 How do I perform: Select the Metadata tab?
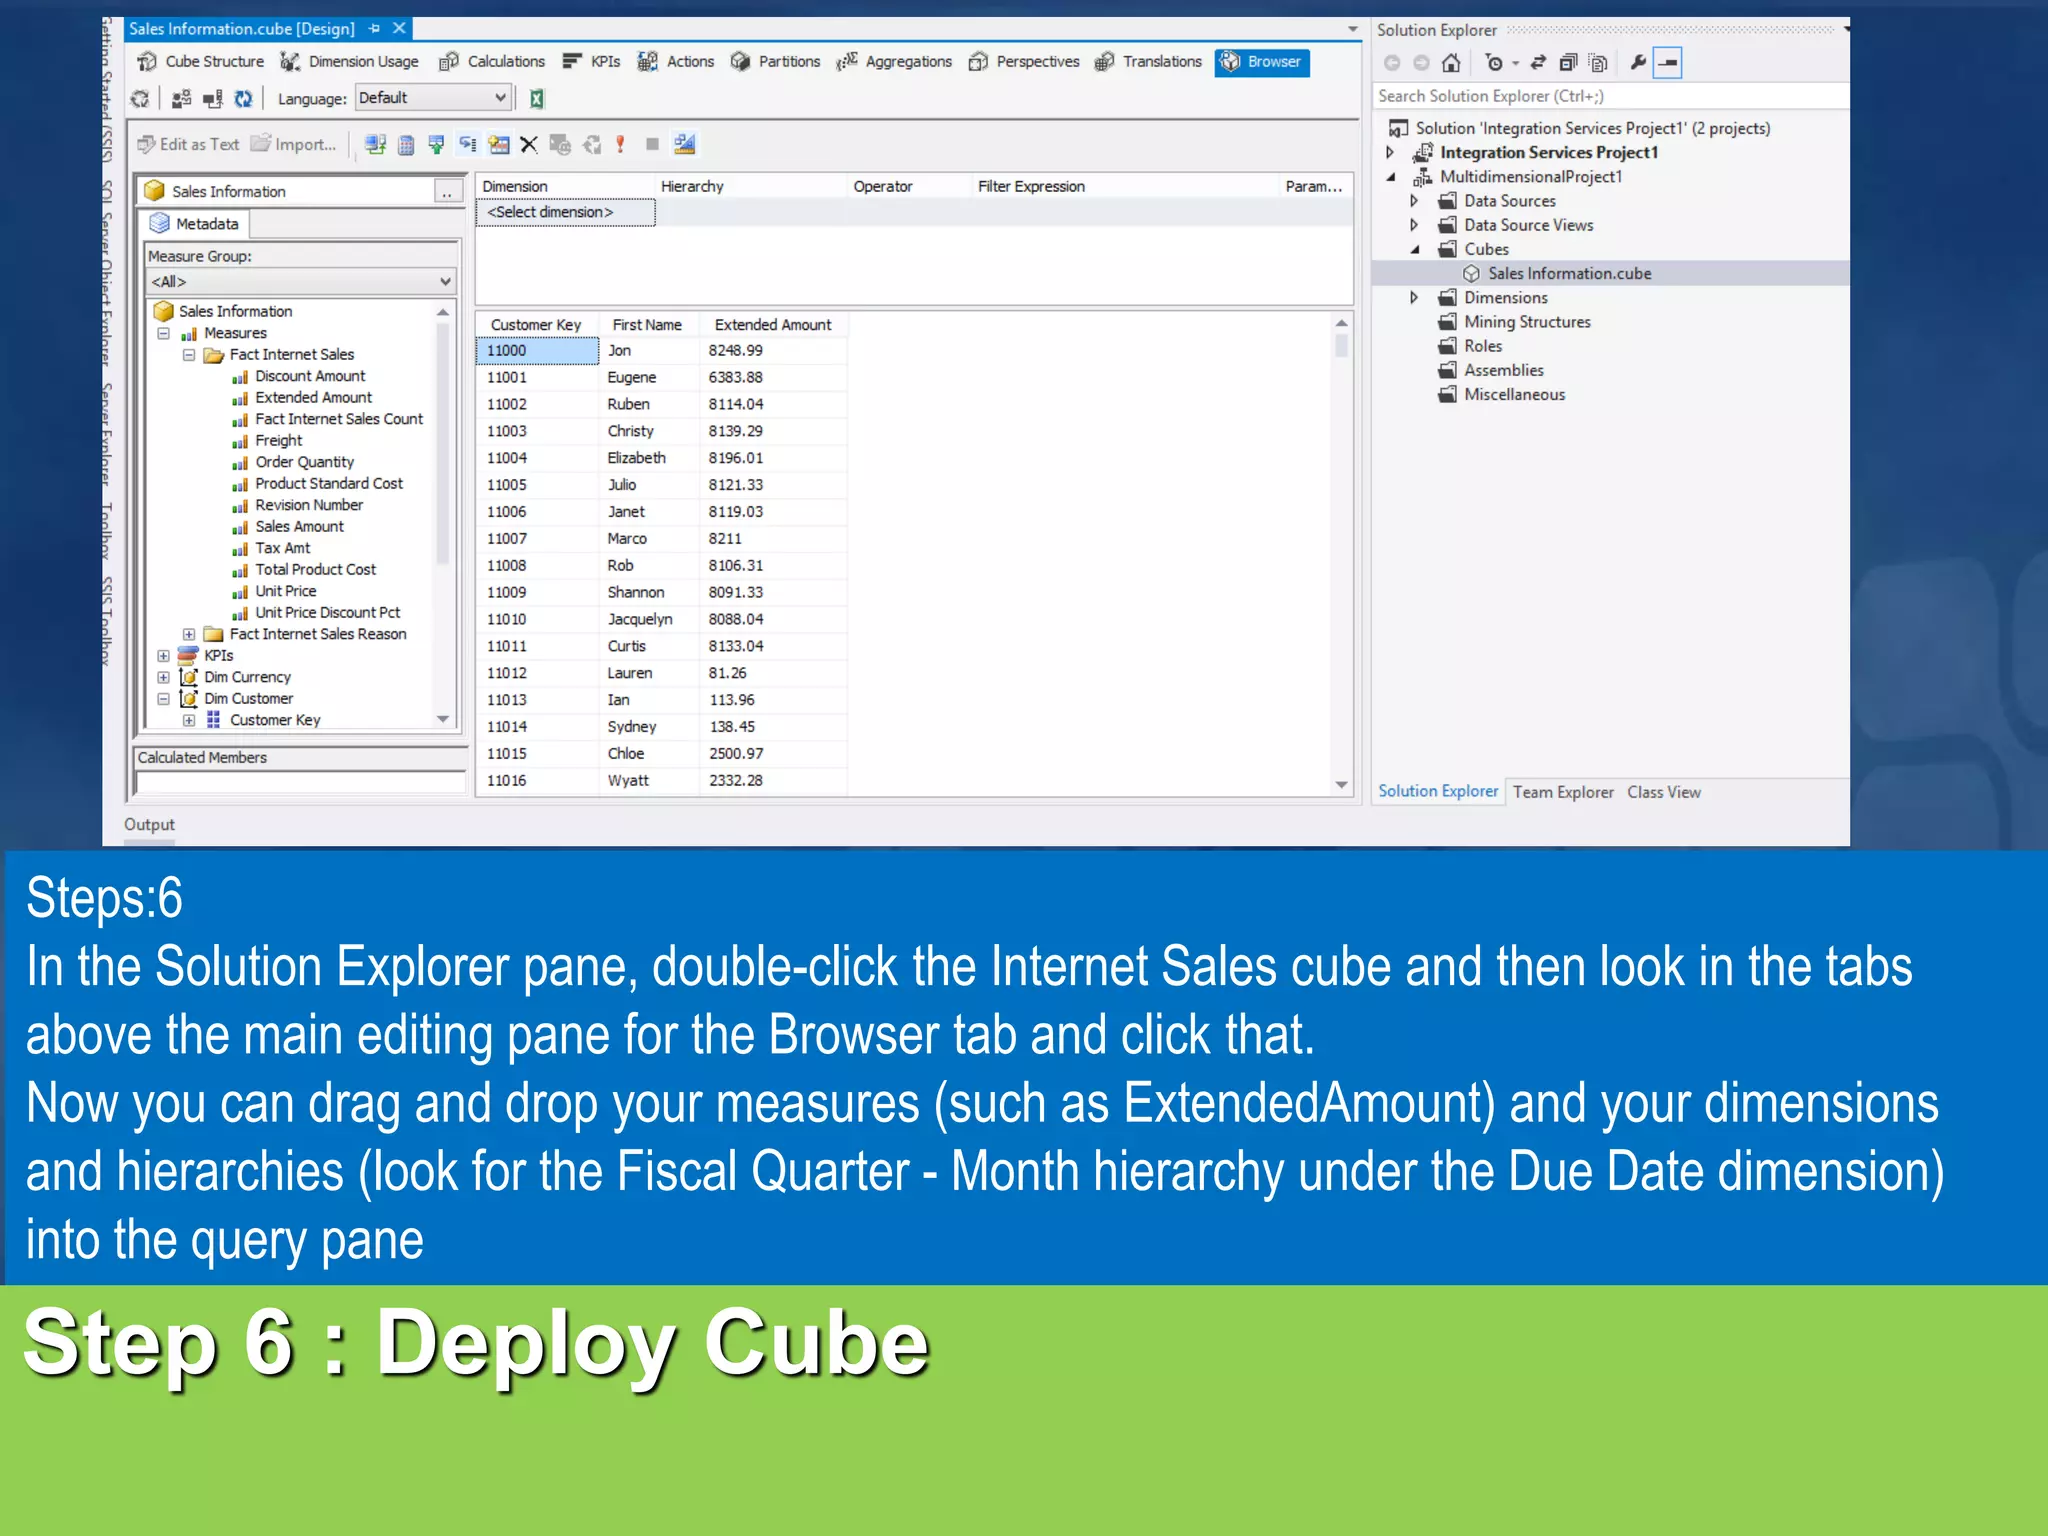tap(195, 224)
